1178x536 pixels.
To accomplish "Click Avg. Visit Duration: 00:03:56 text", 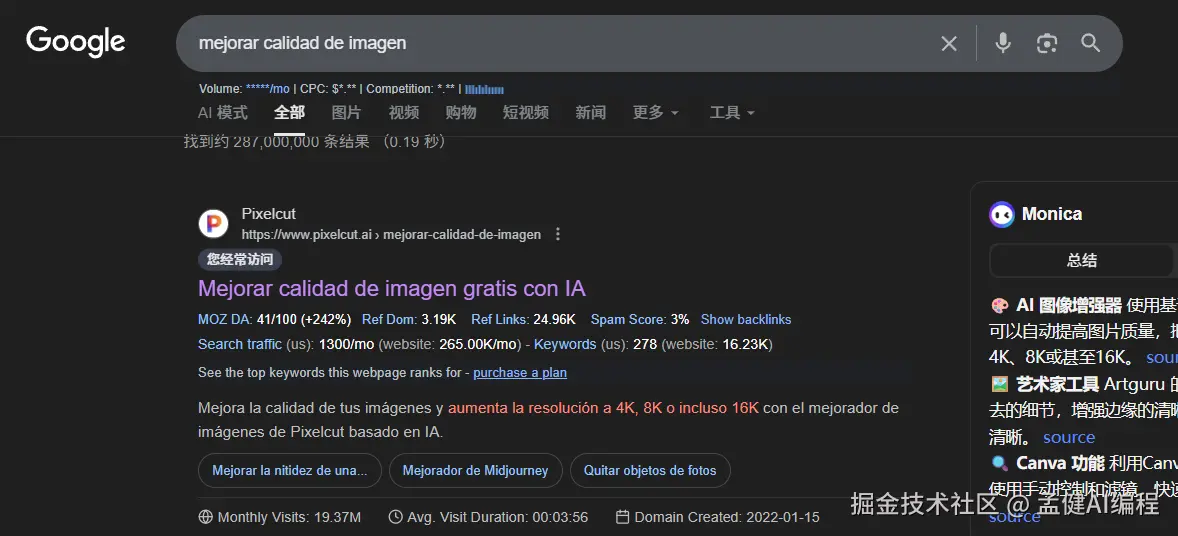I will (x=497, y=517).
